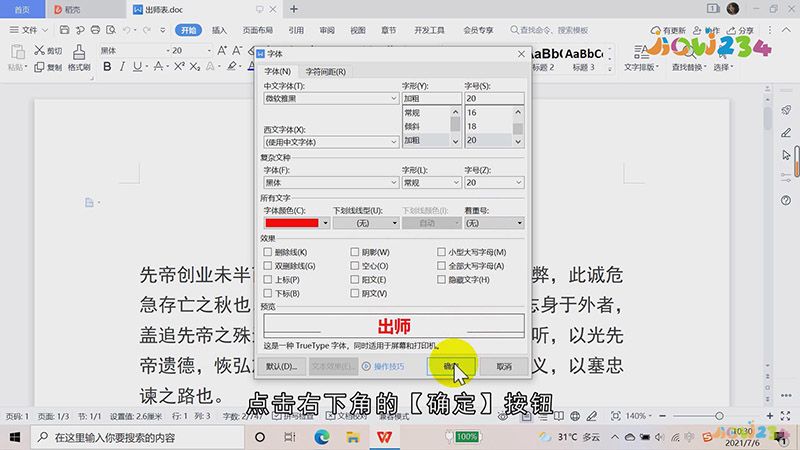The height and width of the screenshot is (450, 800).
Task: Open font color dropdown arrow
Action: (325, 223)
